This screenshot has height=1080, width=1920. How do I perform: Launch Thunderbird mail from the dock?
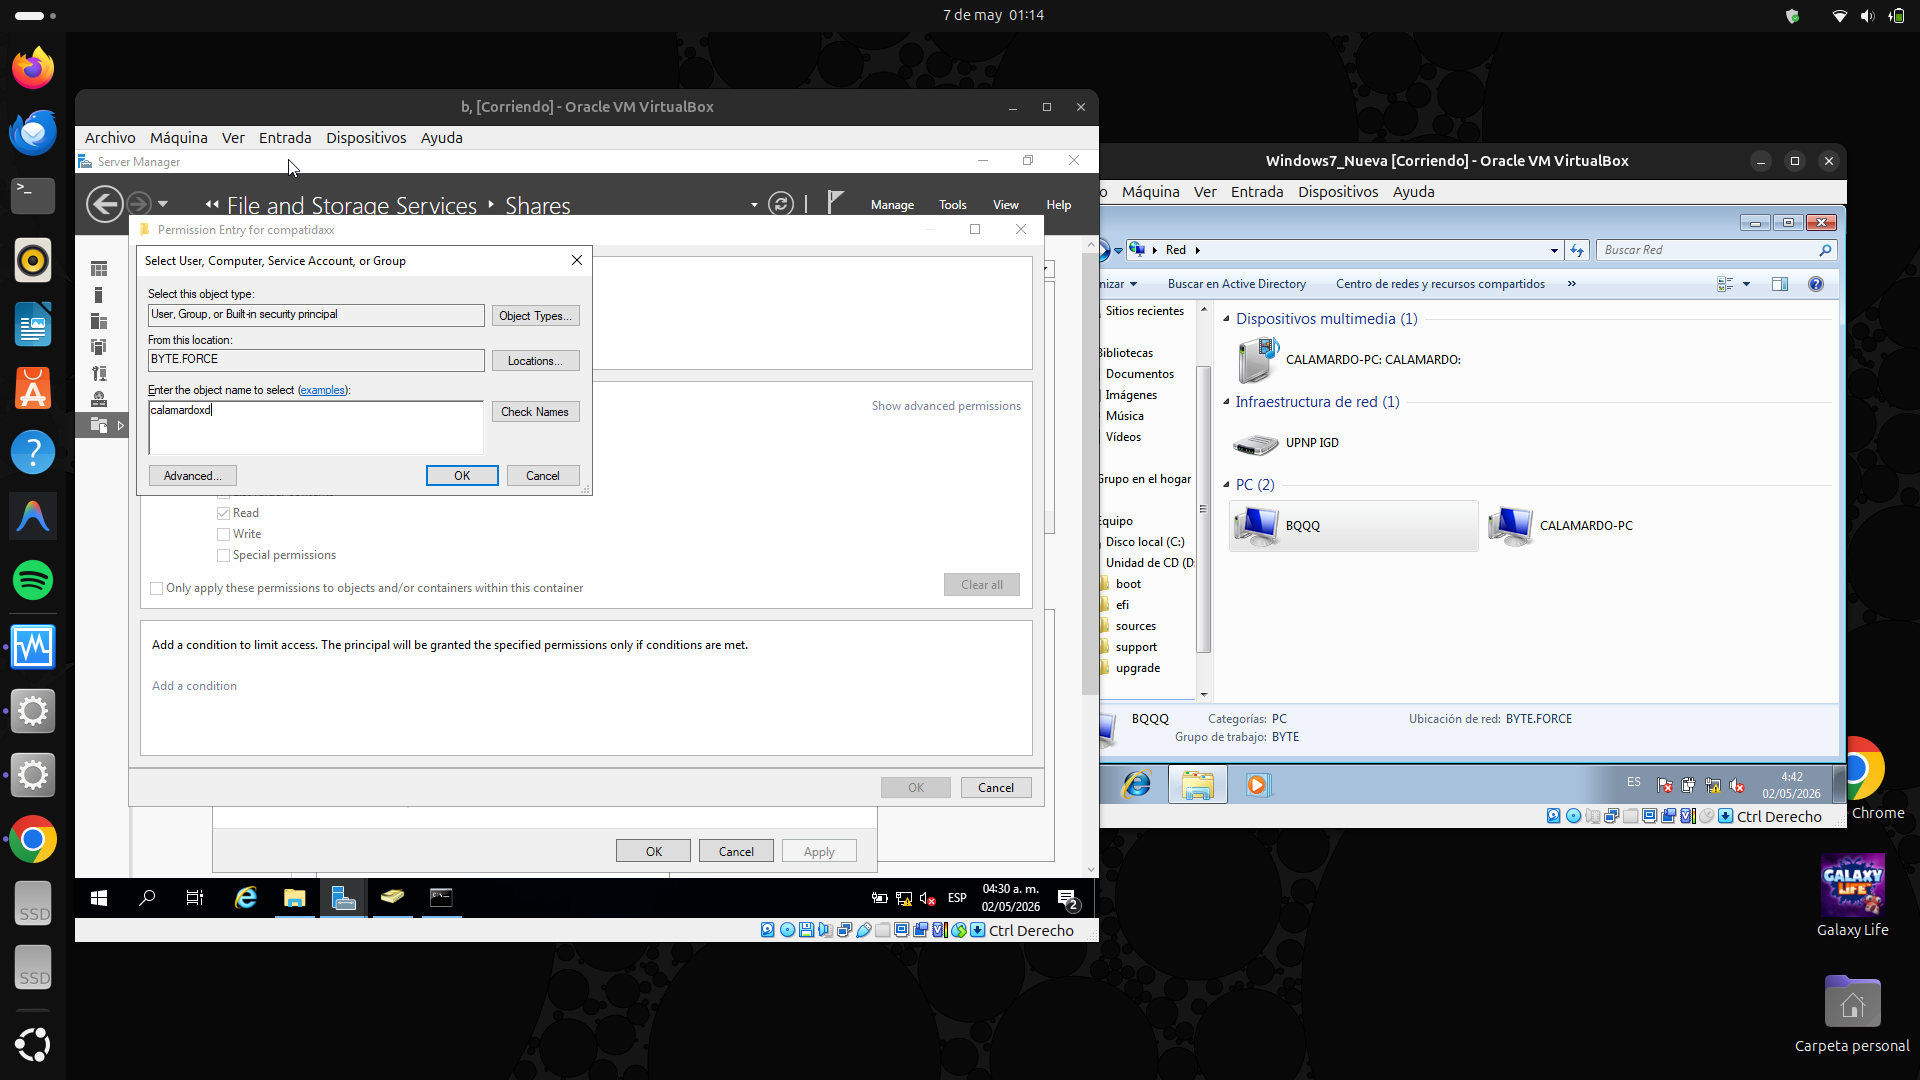[33, 132]
